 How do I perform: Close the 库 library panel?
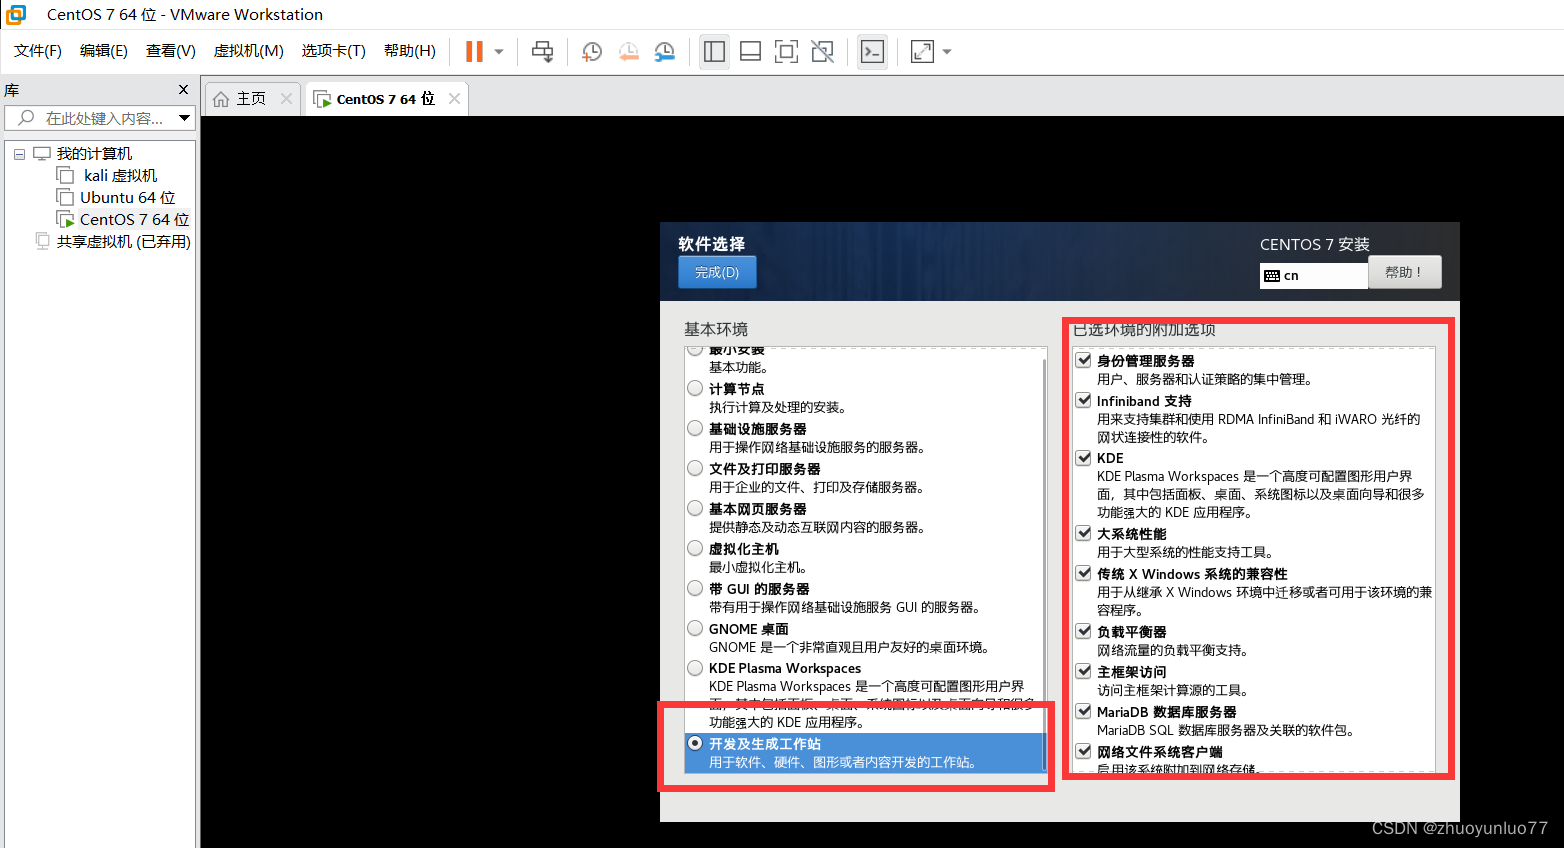pyautogui.click(x=183, y=90)
